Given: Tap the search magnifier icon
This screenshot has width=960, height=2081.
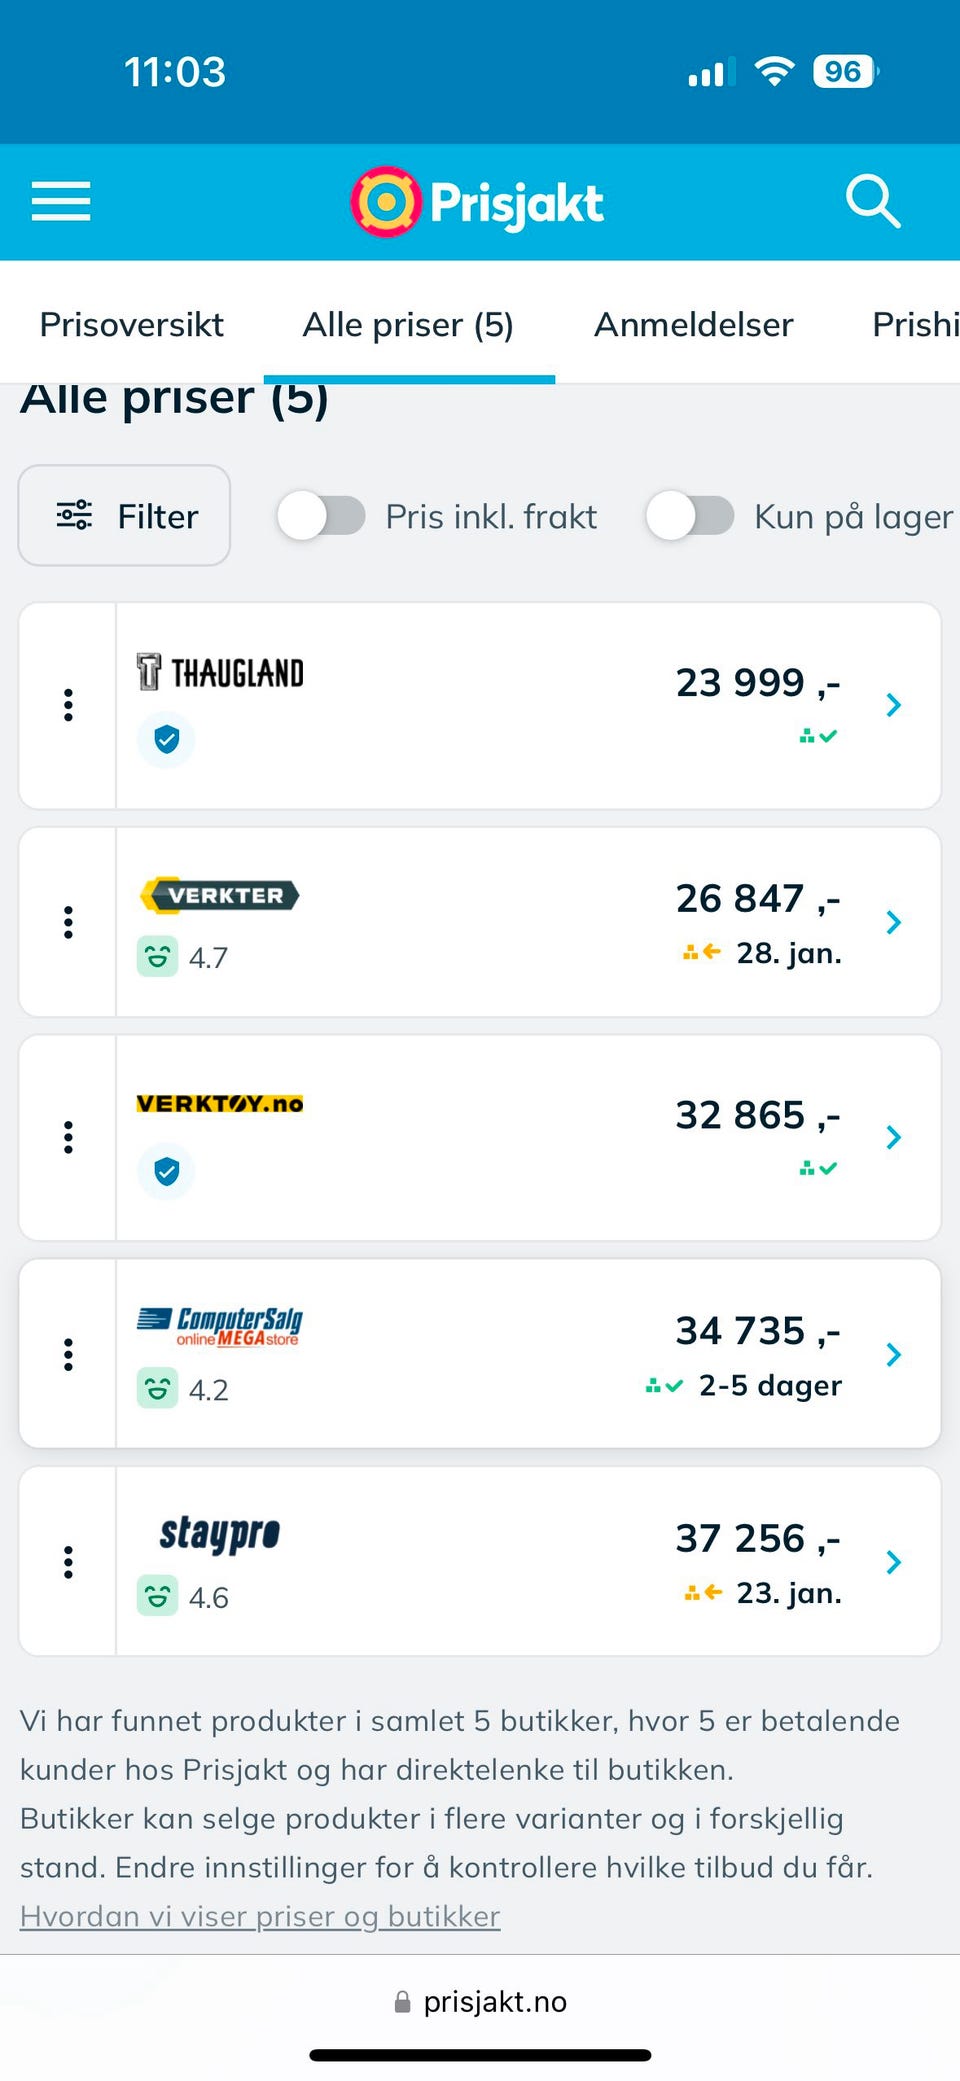Looking at the screenshot, I should pos(872,201).
